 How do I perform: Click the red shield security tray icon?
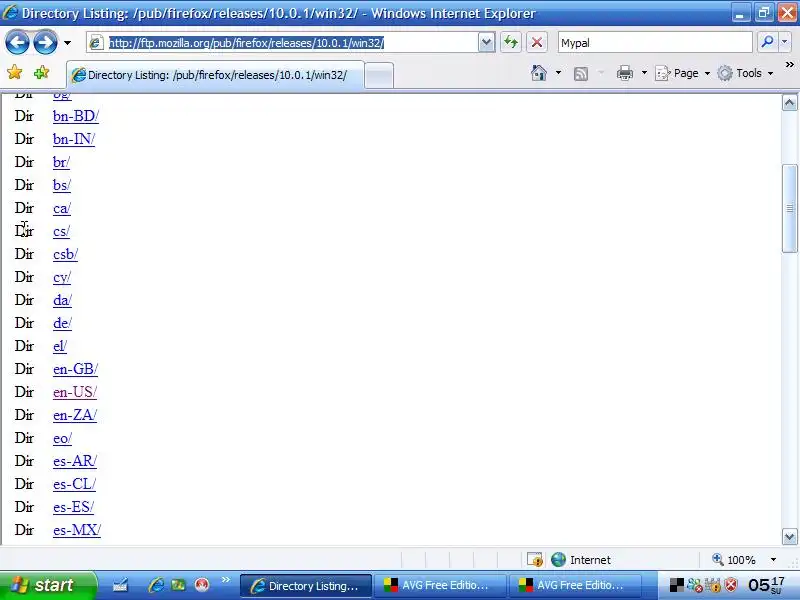tap(731, 585)
